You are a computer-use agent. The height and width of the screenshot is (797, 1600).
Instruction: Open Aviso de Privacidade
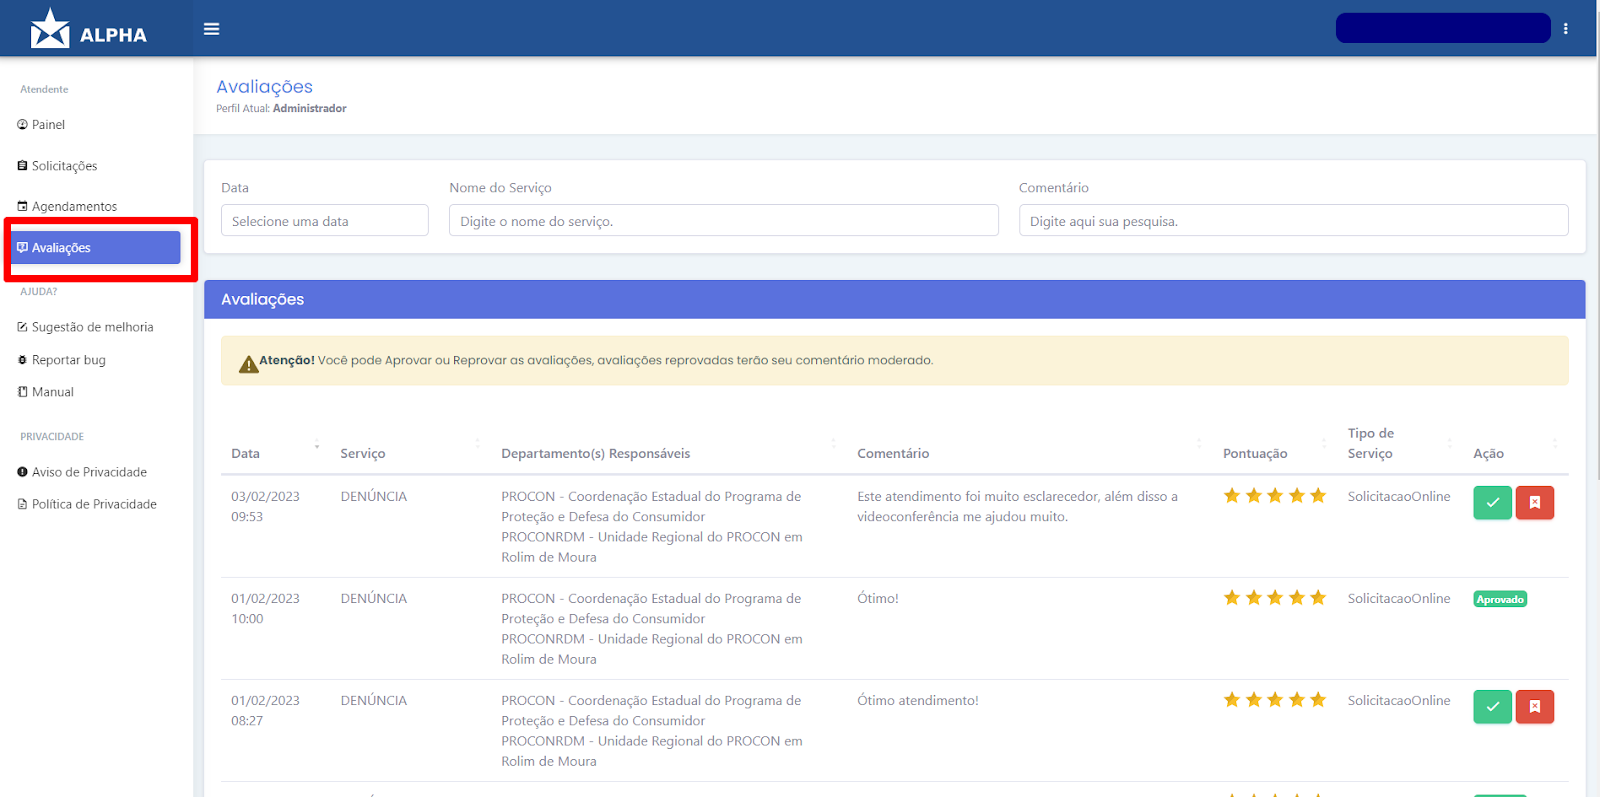click(x=82, y=472)
